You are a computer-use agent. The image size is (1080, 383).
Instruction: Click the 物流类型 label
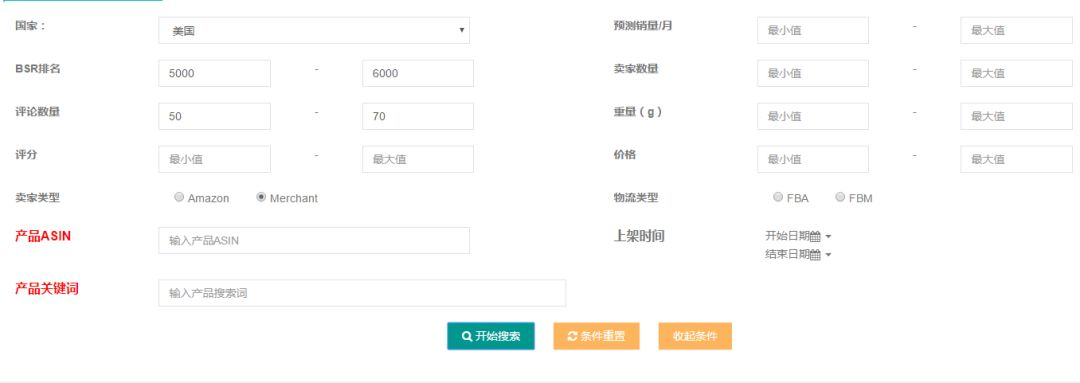(x=636, y=198)
